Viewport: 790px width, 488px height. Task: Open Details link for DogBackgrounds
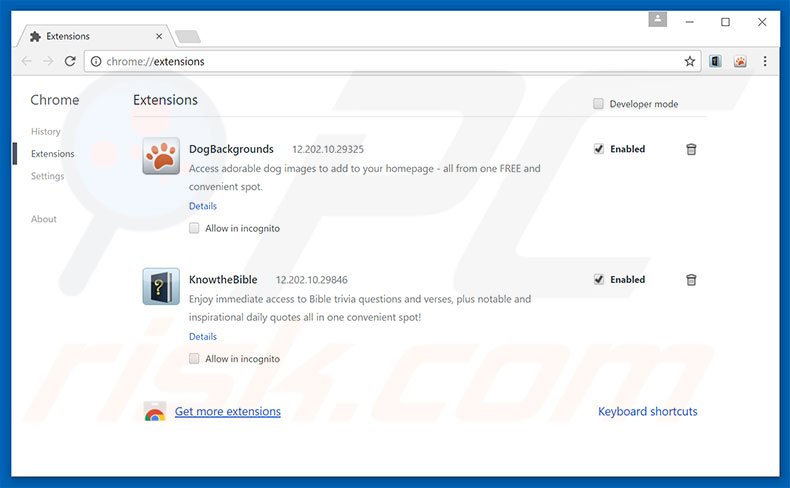coord(203,206)
